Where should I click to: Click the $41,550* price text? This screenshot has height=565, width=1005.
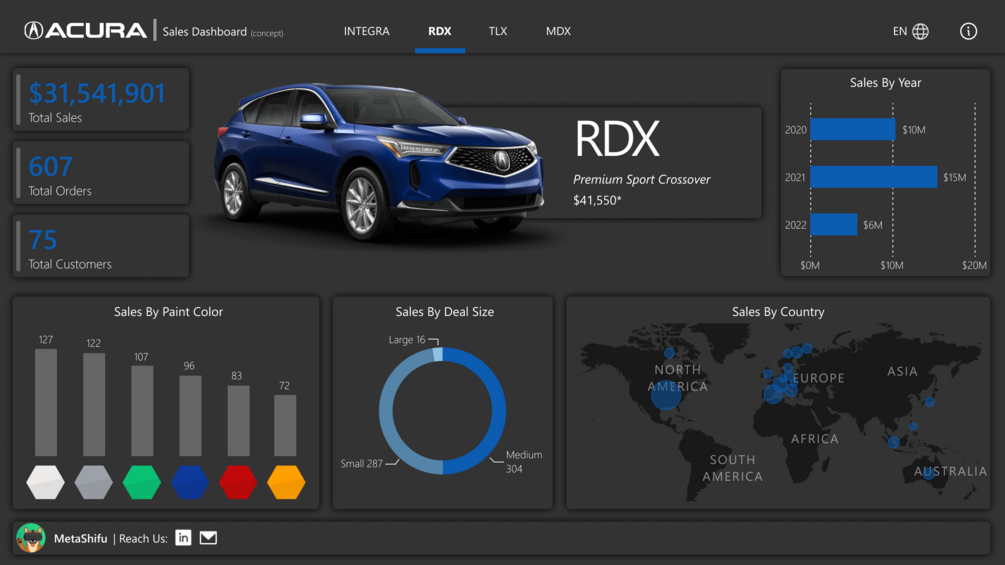point(597,201)
